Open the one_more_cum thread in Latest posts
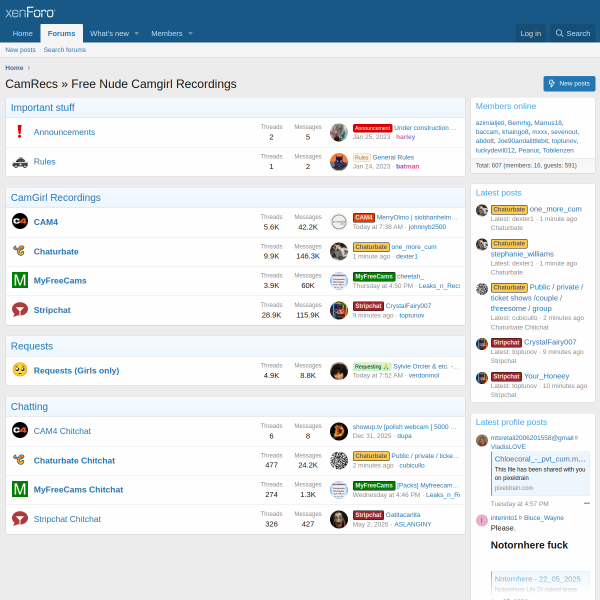 [x=556, y=209]
